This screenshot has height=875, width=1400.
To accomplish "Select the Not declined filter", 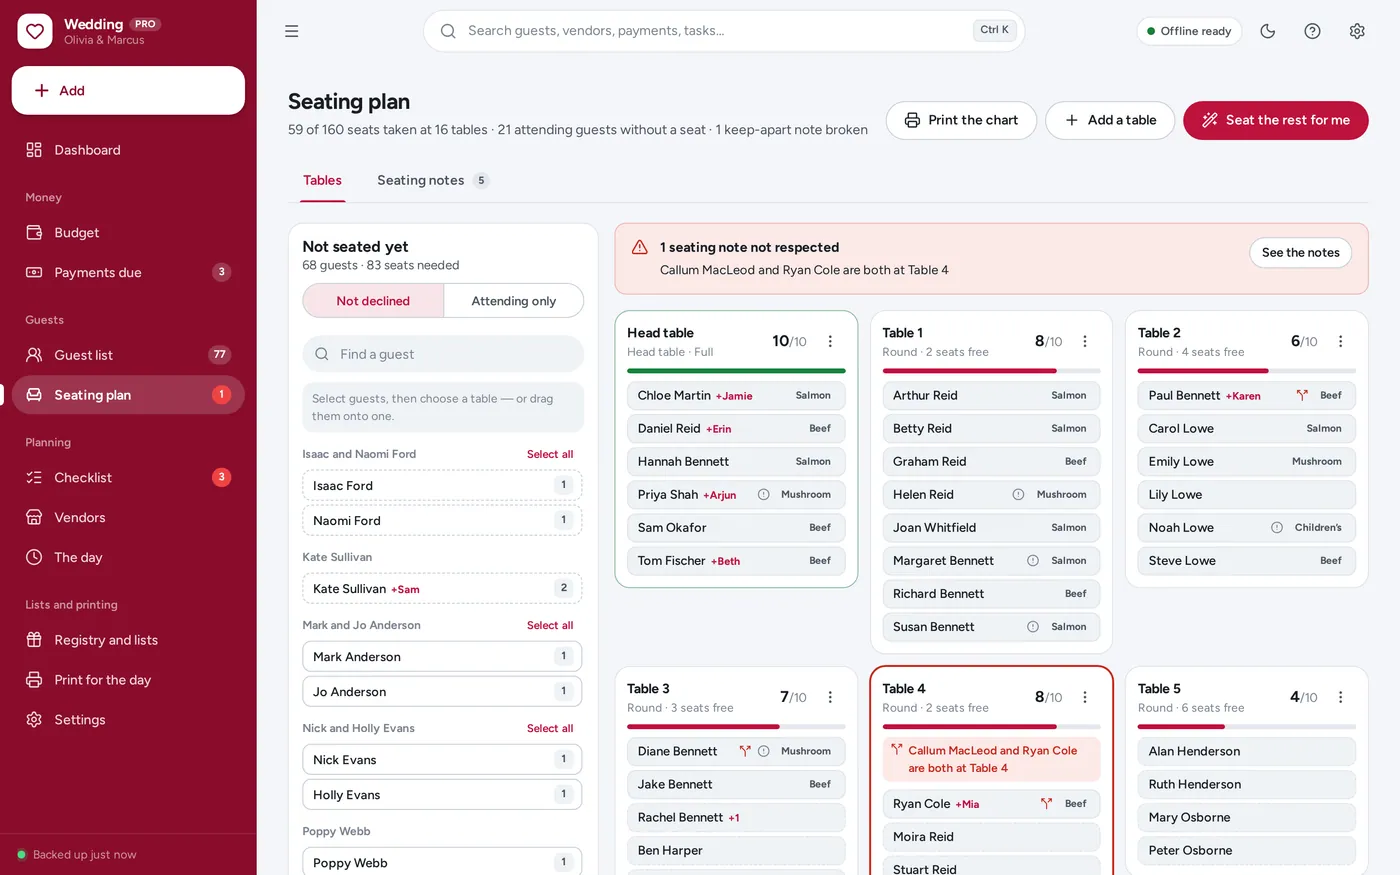I will (x=373, y=301).
